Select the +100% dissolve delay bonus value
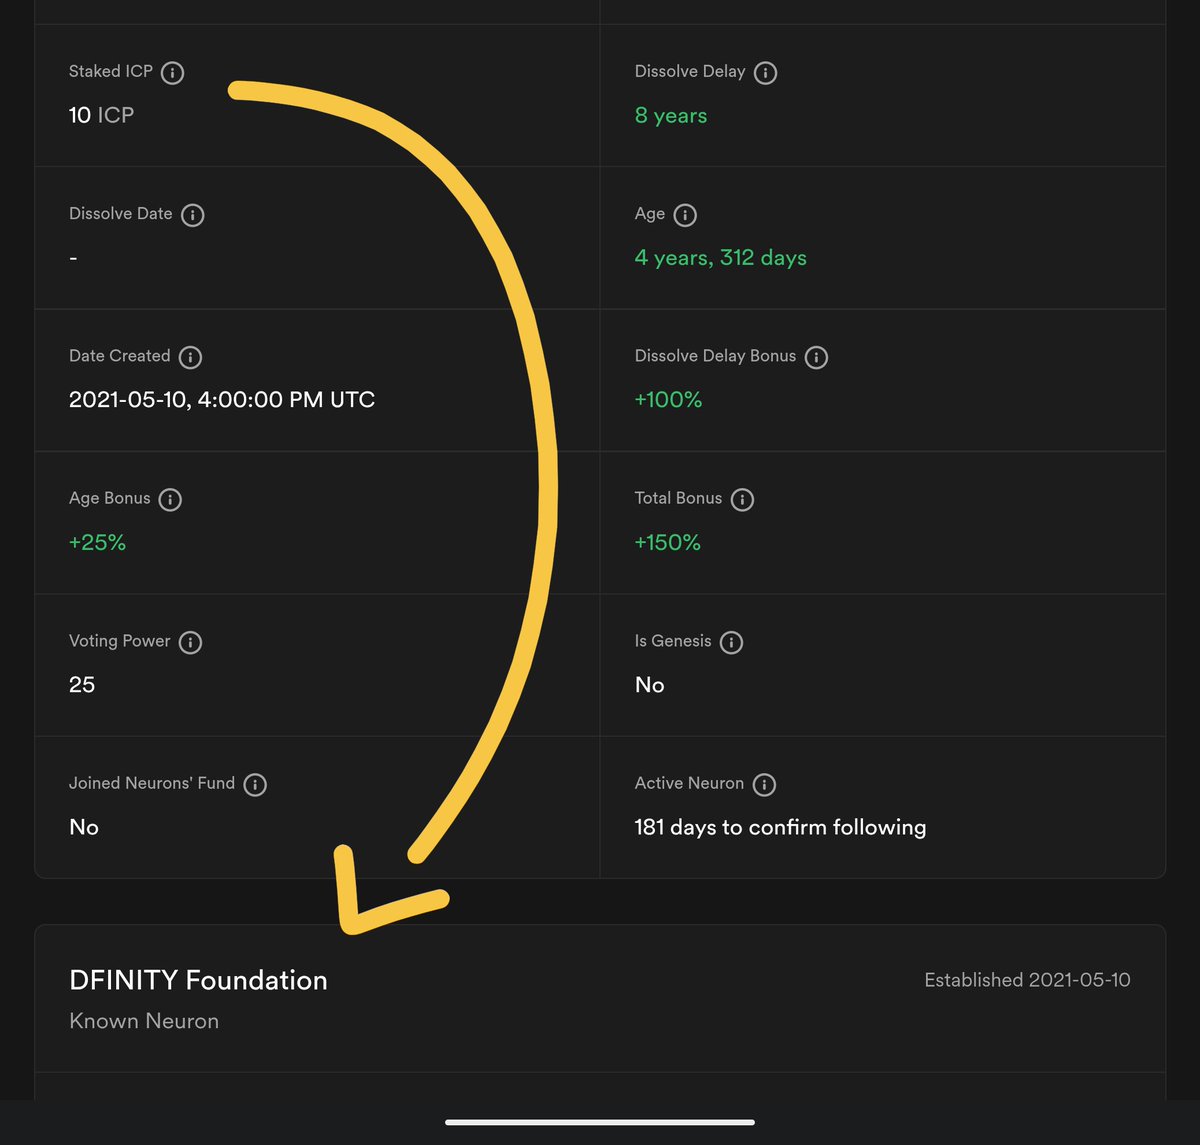This screenshot has width=1200, height=1145. [668, 400]
